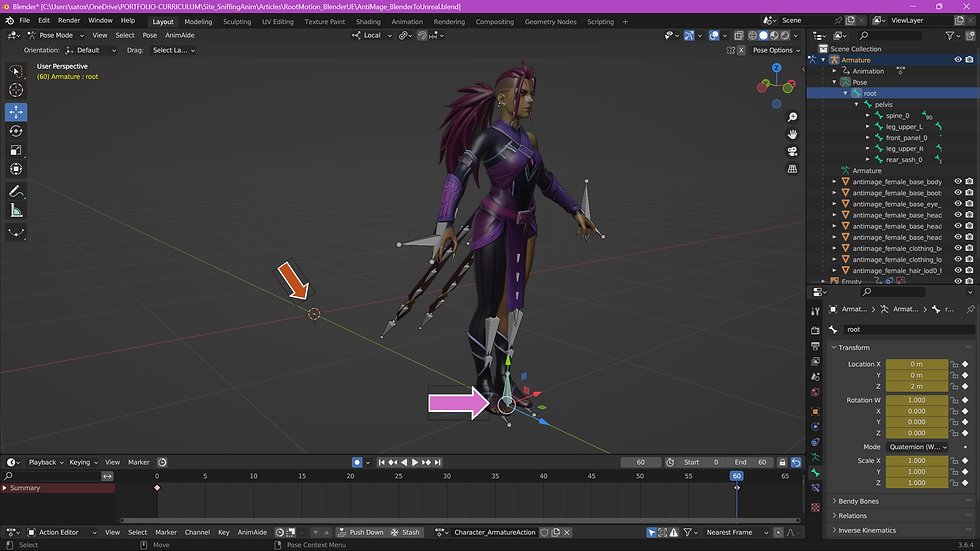Toggle auto keying record button
The width and height of the screenshot is (980, 551).
tap(357, 462)
